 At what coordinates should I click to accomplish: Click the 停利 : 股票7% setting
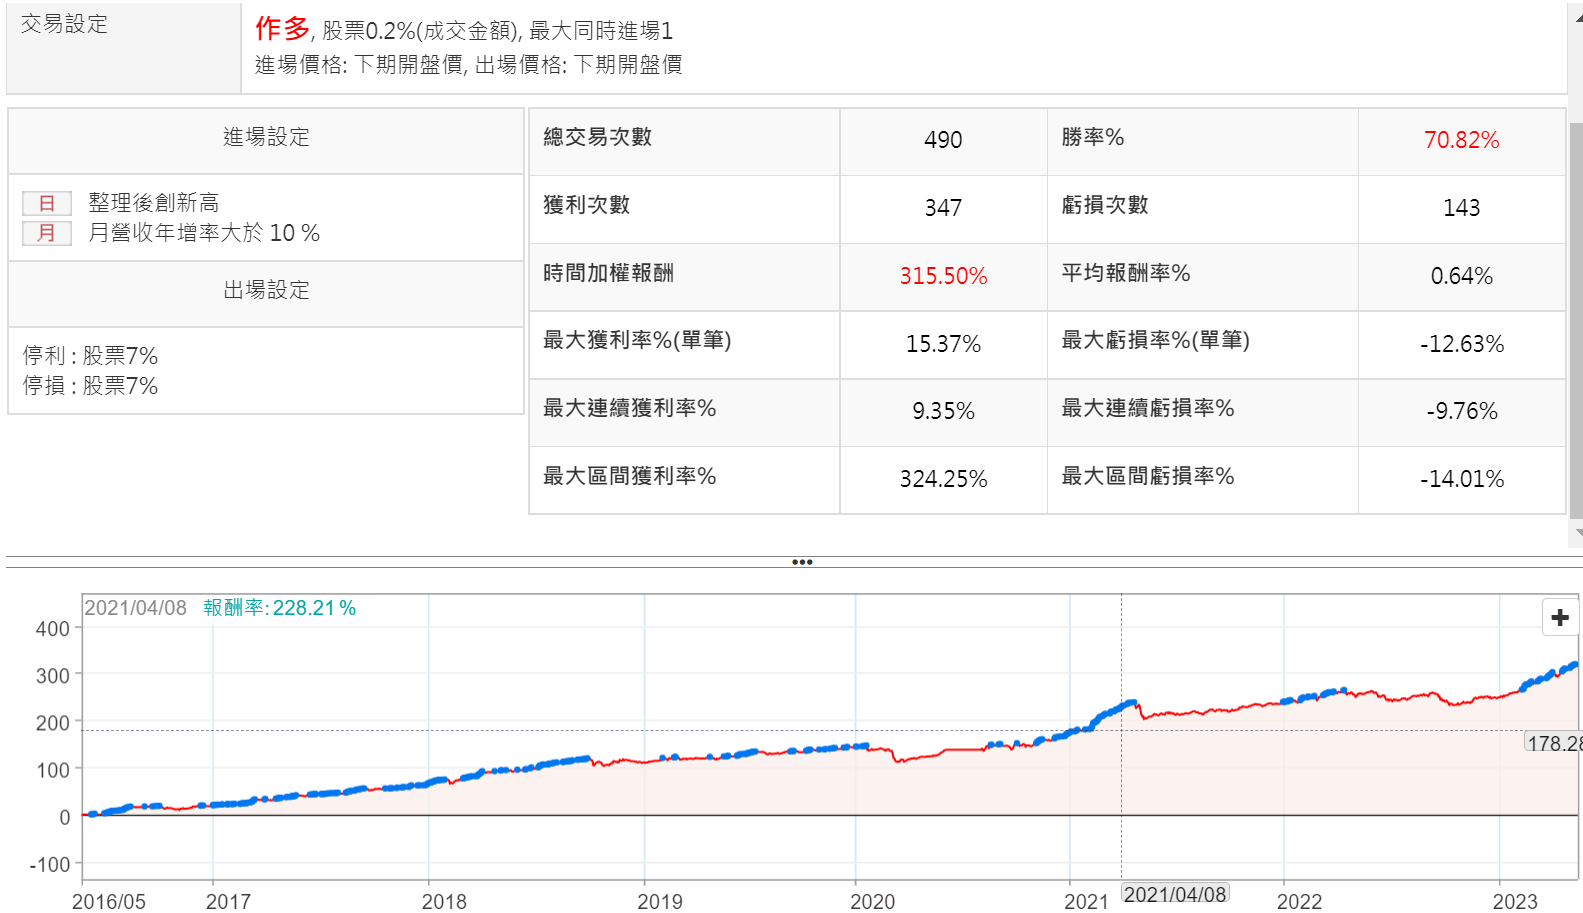[x=91, y=356]
